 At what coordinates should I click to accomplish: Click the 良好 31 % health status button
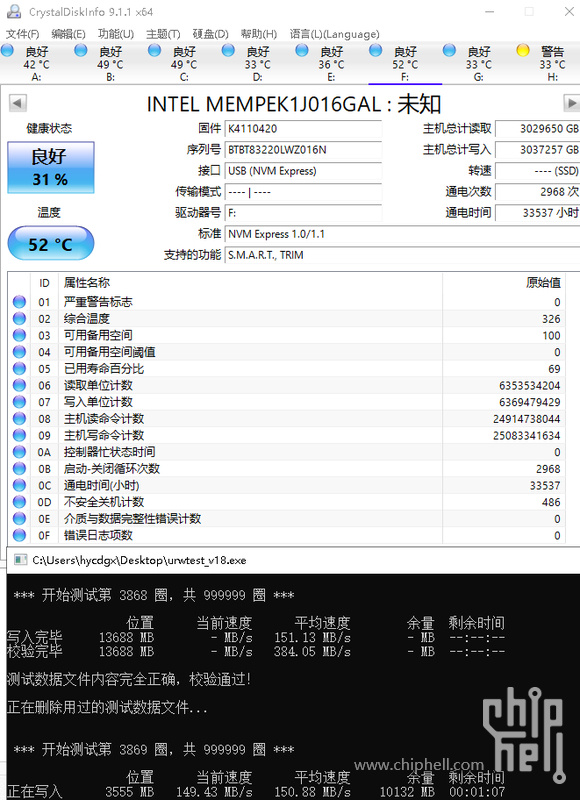point(51,167)
